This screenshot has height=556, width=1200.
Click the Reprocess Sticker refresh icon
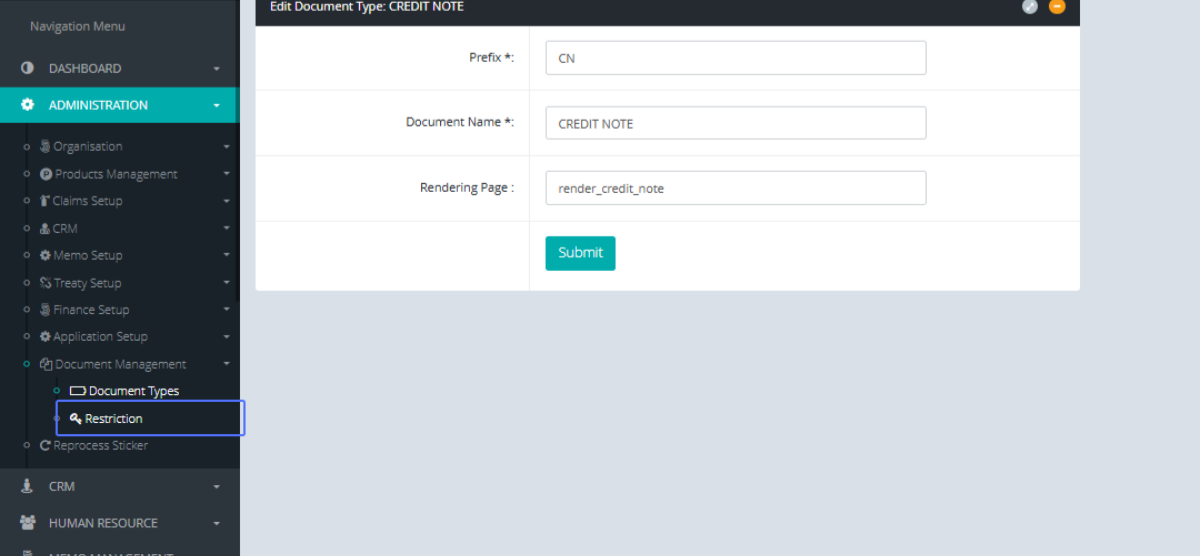coord(45,446)
